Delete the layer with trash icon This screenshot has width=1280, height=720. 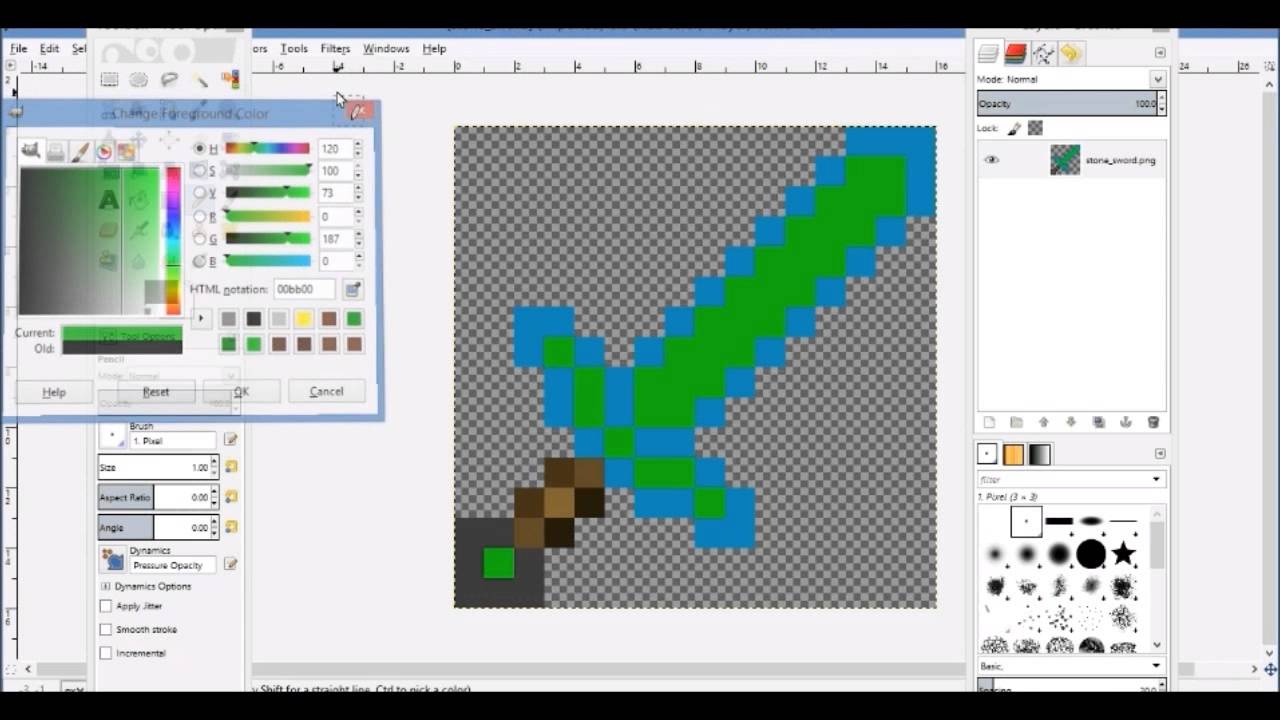tap(1153, 423)
